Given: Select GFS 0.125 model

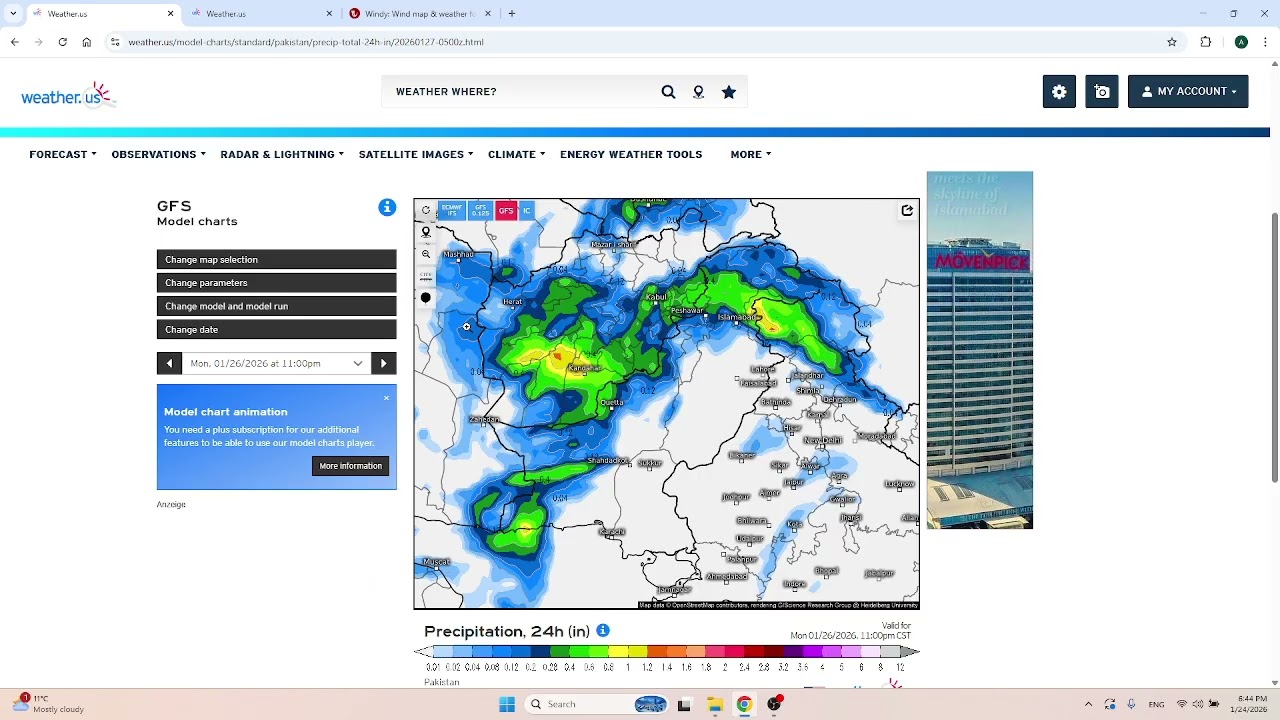Looking at the screenshot, I should [481, 211].
